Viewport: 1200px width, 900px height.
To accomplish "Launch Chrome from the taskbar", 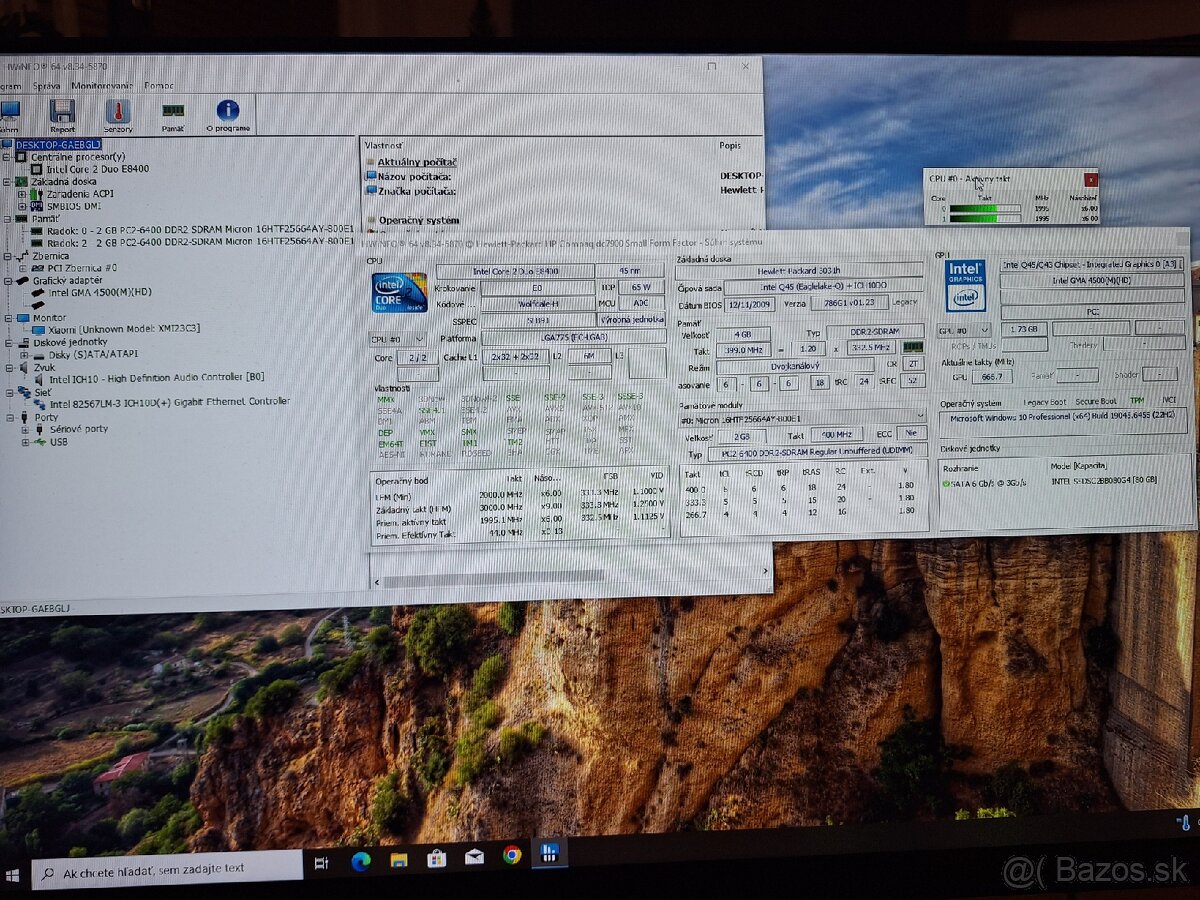I will point(513,858).
